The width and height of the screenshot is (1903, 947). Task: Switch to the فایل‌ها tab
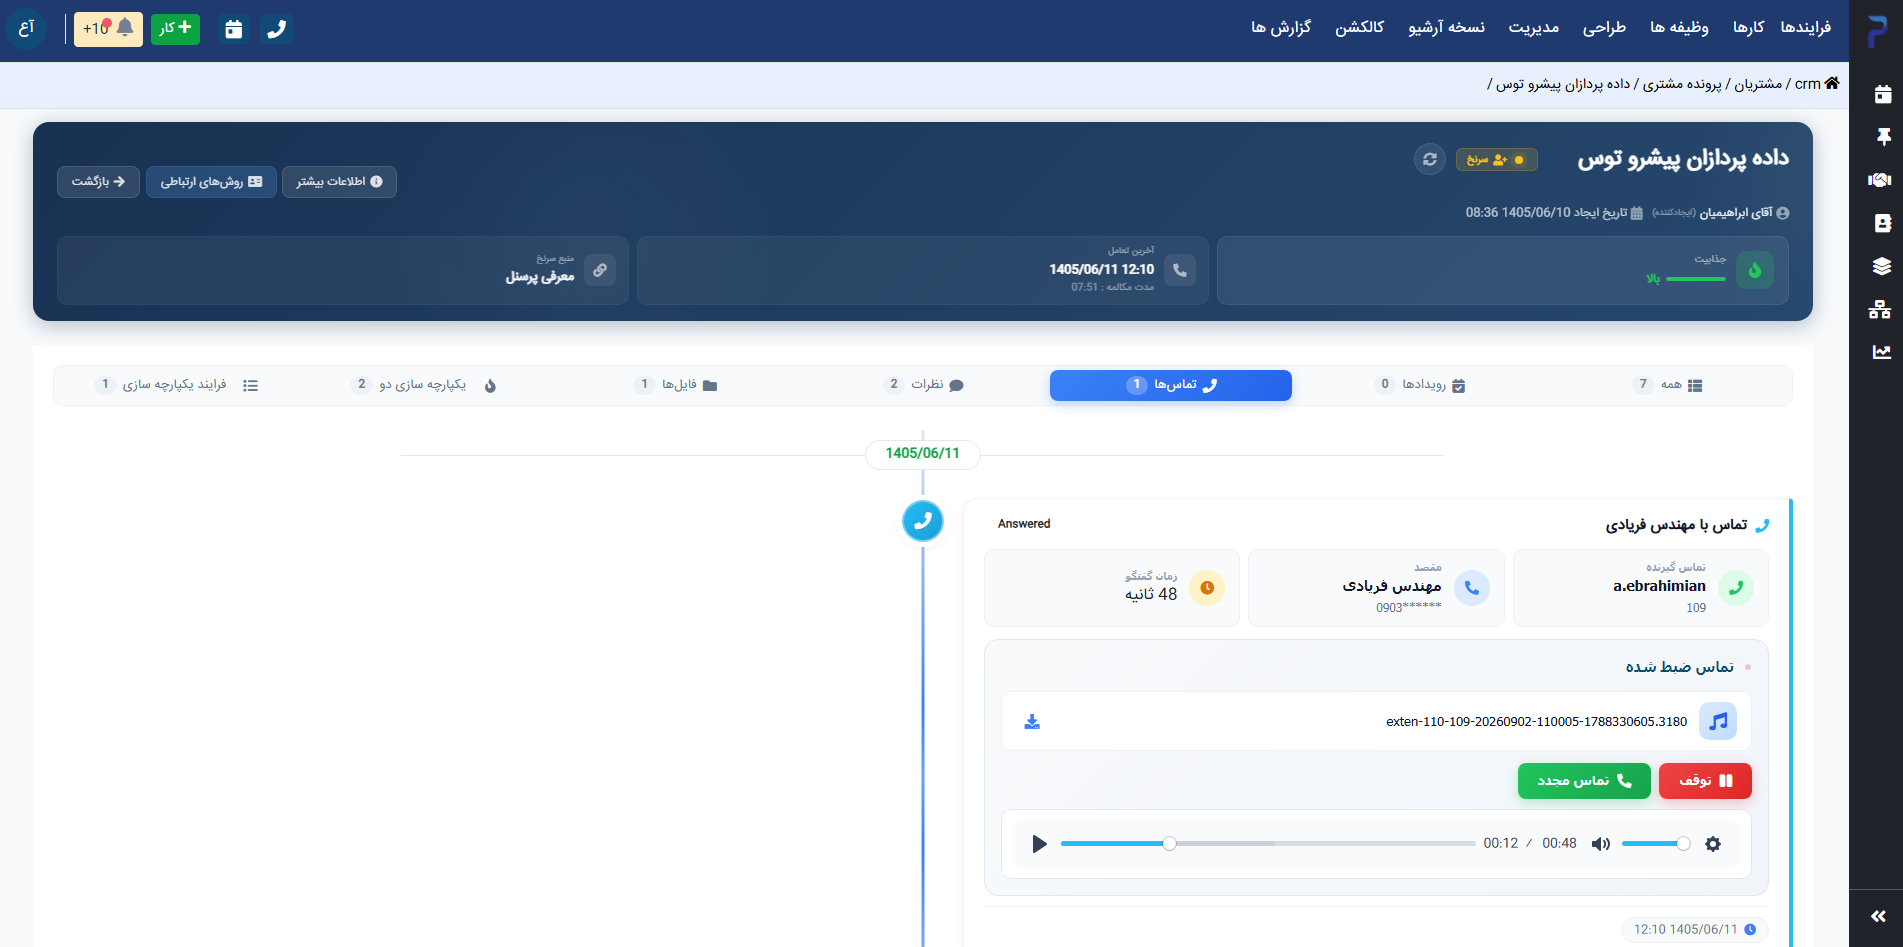[676, 385]
